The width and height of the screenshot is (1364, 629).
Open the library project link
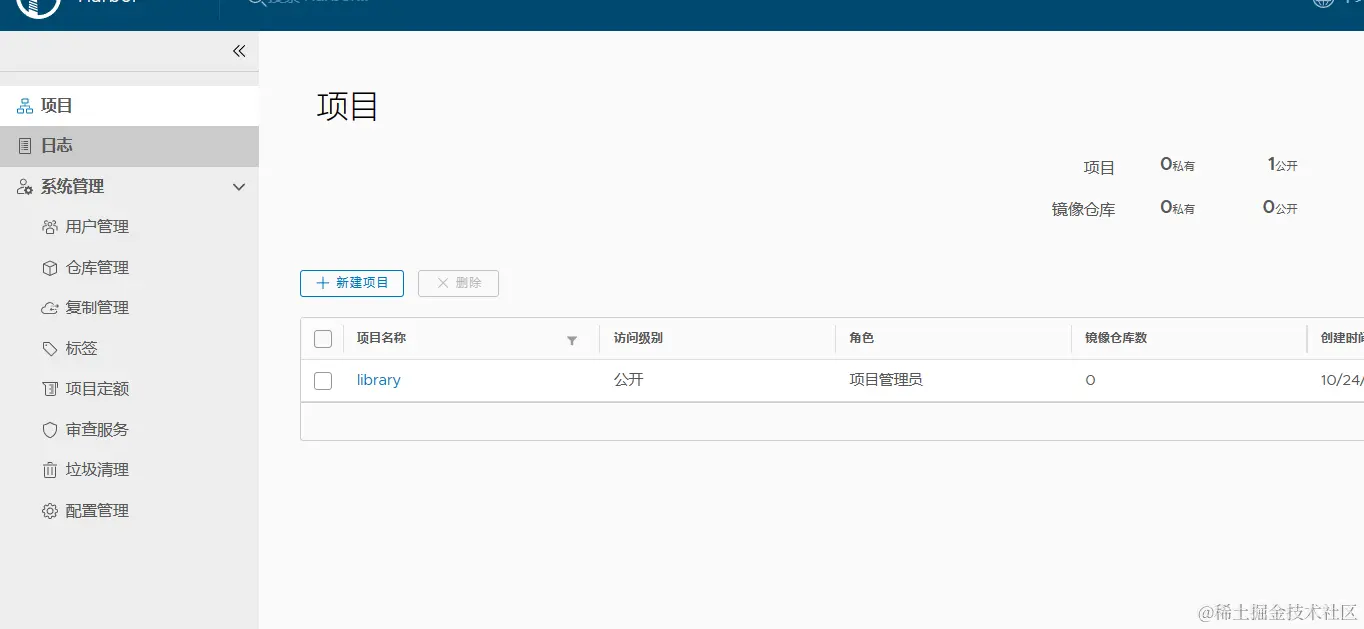pyautogui.click(x=379, y=380)
